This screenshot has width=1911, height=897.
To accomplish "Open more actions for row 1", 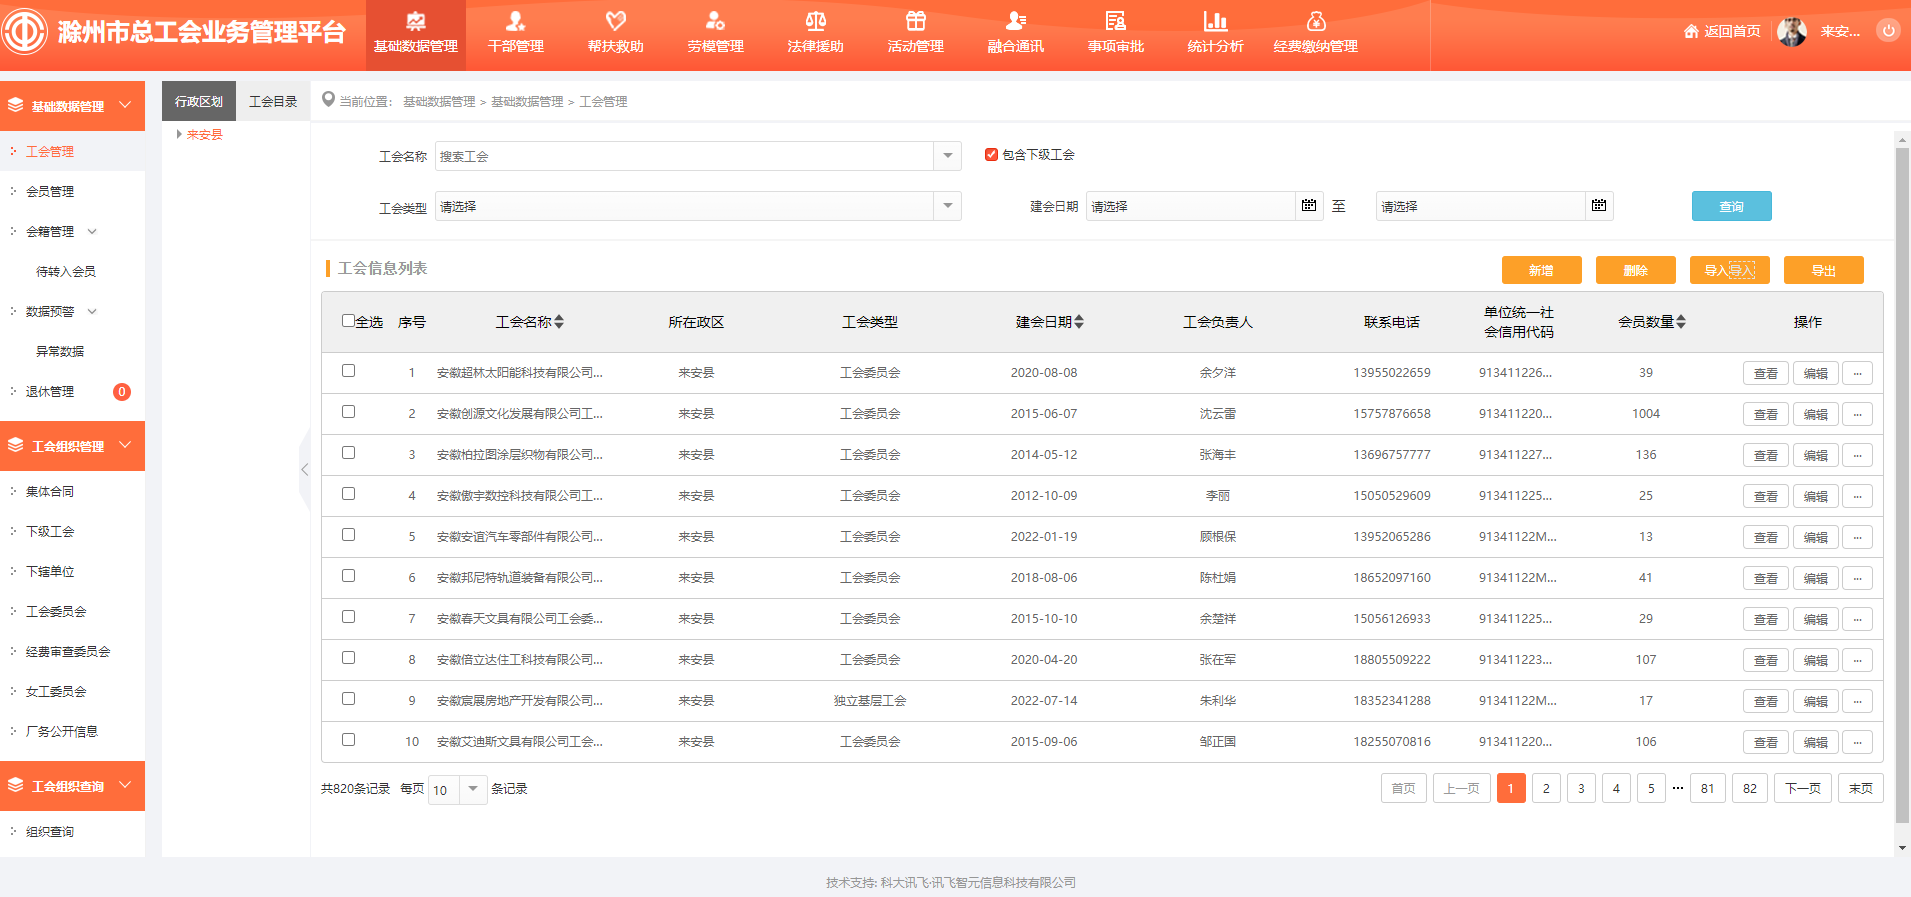I will (x=1857, y=373).
